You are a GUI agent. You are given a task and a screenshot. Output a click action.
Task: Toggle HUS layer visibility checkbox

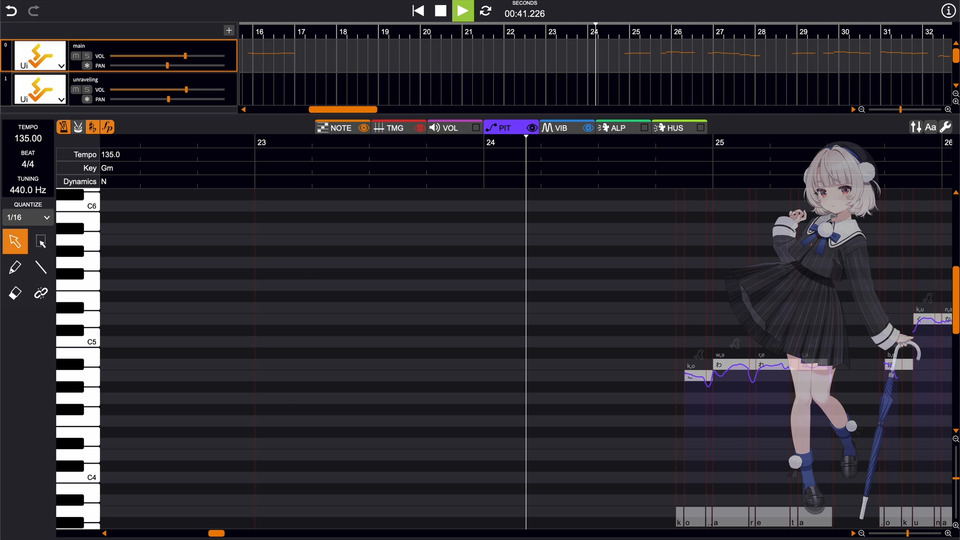point(700,127)
